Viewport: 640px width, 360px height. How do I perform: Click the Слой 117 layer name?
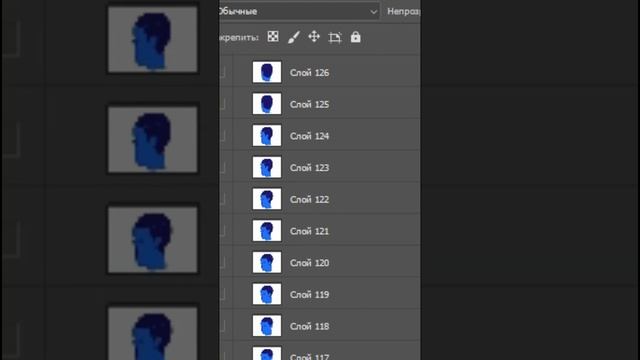[x=309, y=356]
